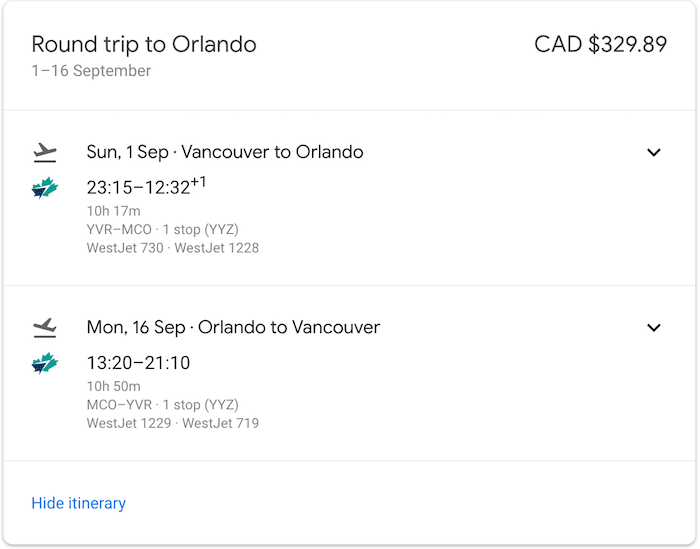Screen dimensions: 700x549
Task: Click the arrival plane icon for return flight
Action: (x=45, y=328)
